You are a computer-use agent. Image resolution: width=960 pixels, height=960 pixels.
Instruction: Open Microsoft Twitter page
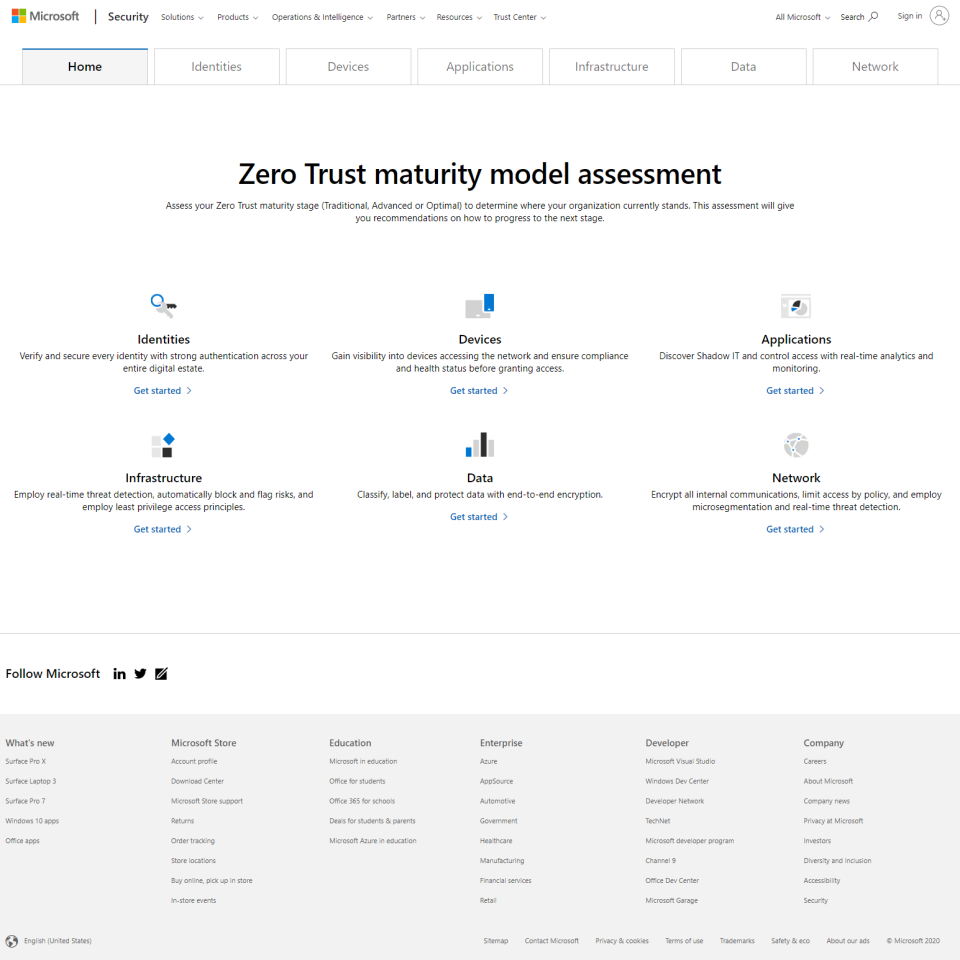coord(140,674)
